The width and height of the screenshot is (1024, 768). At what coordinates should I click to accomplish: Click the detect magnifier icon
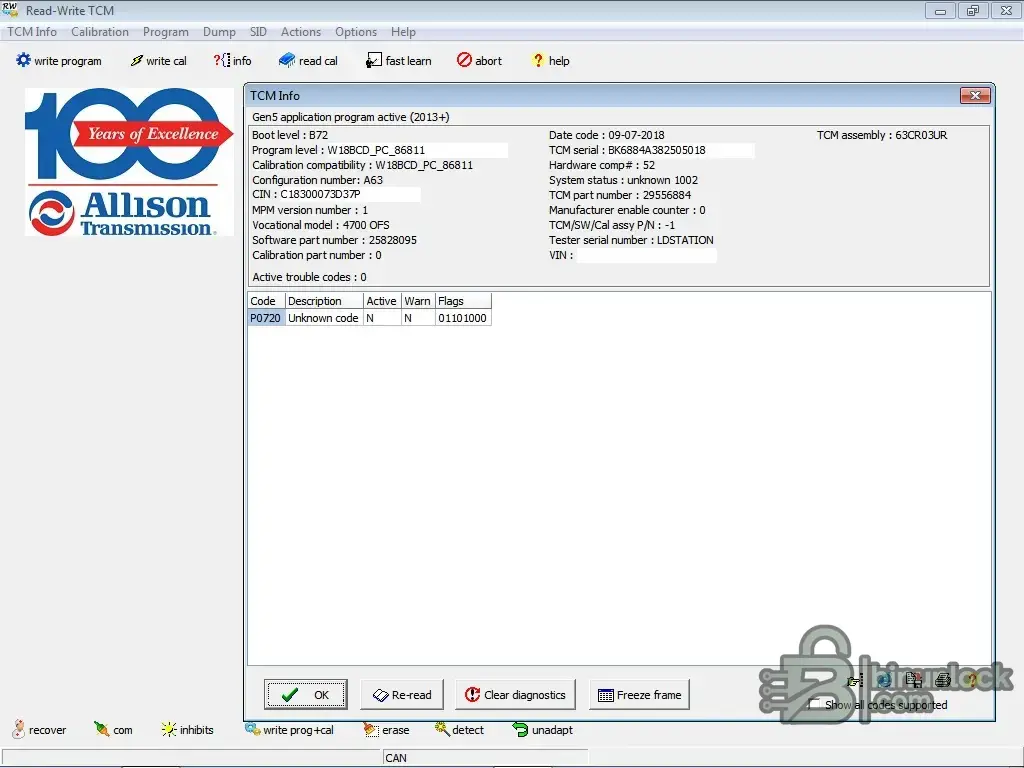coord(442,729)
